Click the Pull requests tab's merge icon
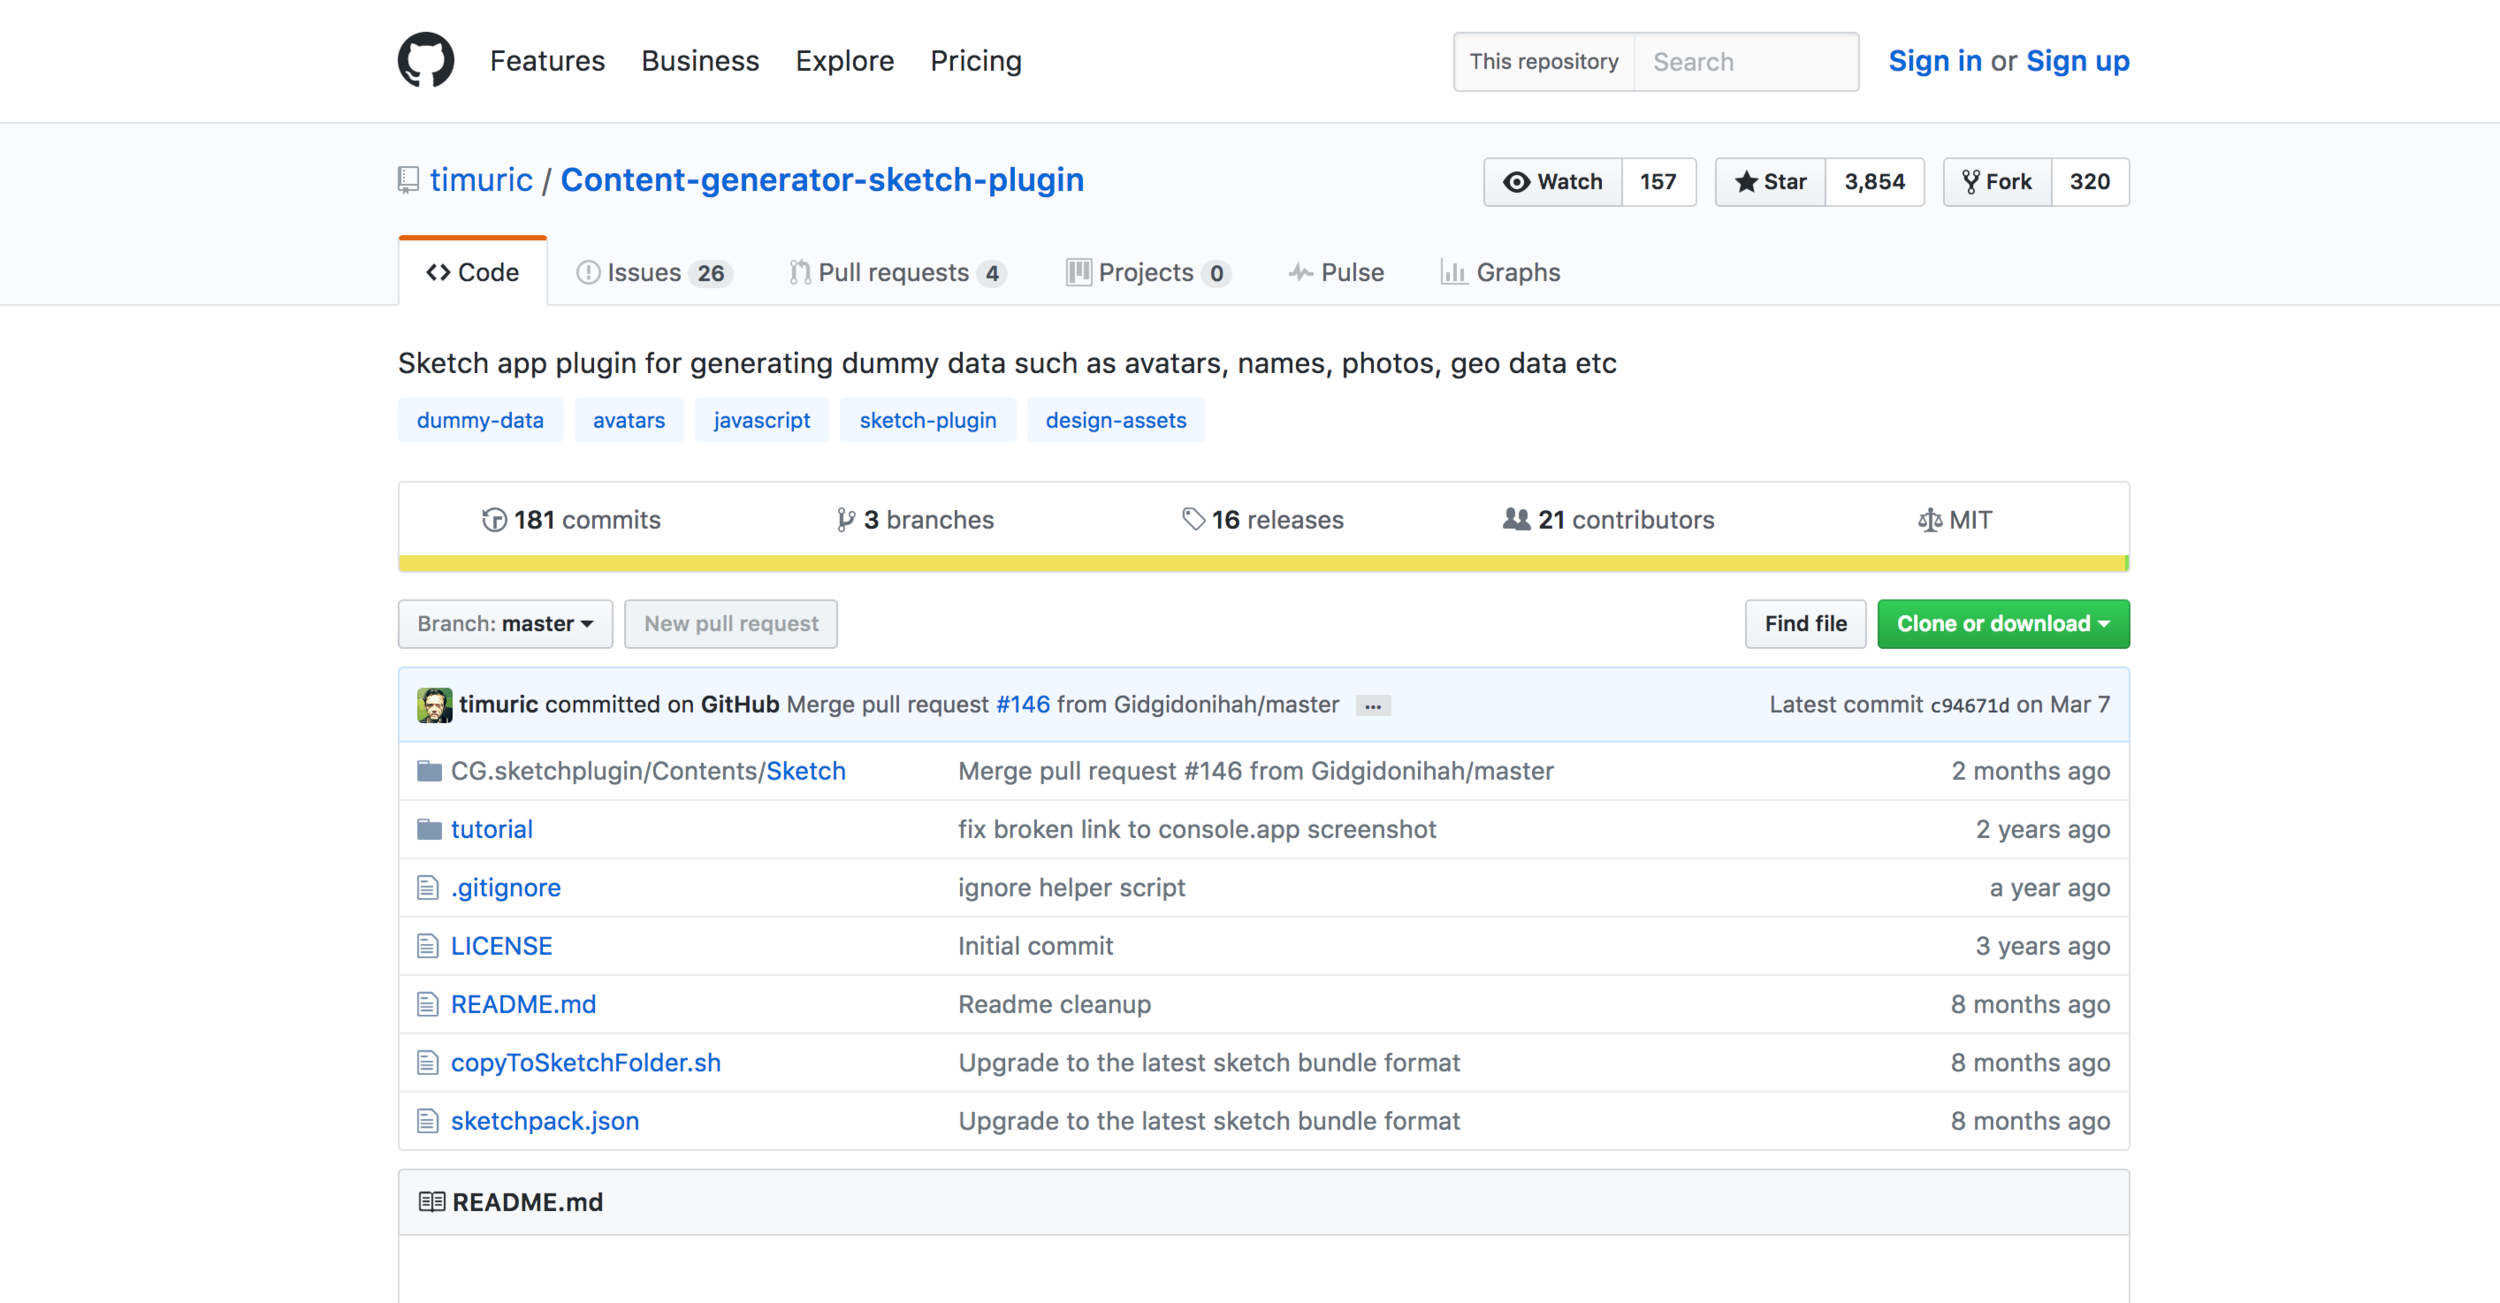Image resolution: width=2500 pixels, height=1303 pixels. click(800, 272)
